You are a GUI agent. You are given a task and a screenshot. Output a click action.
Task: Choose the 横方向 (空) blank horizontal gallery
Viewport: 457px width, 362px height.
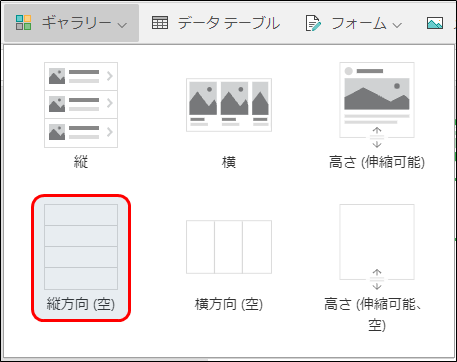coord(229,247)
